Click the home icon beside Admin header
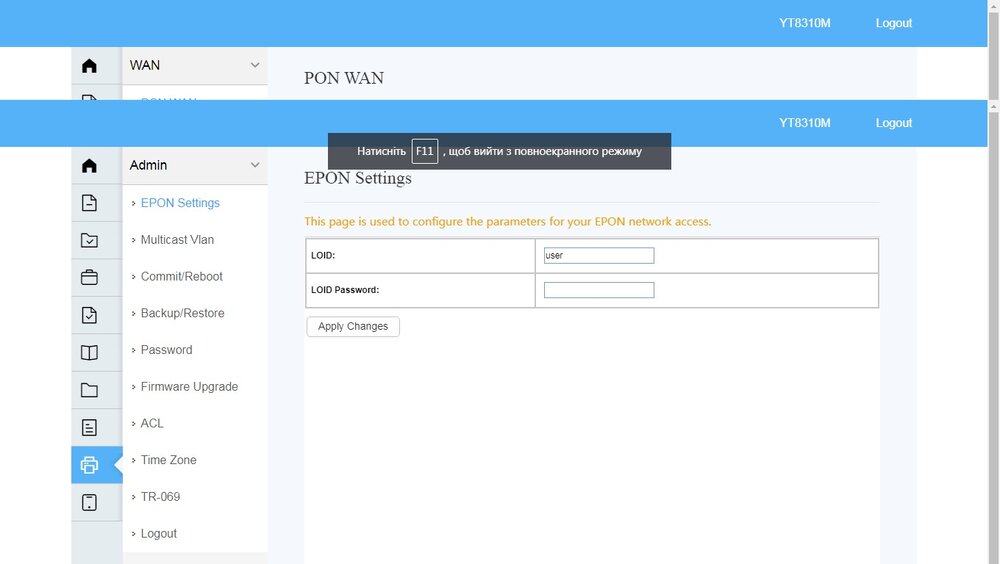 pos(89,166)
